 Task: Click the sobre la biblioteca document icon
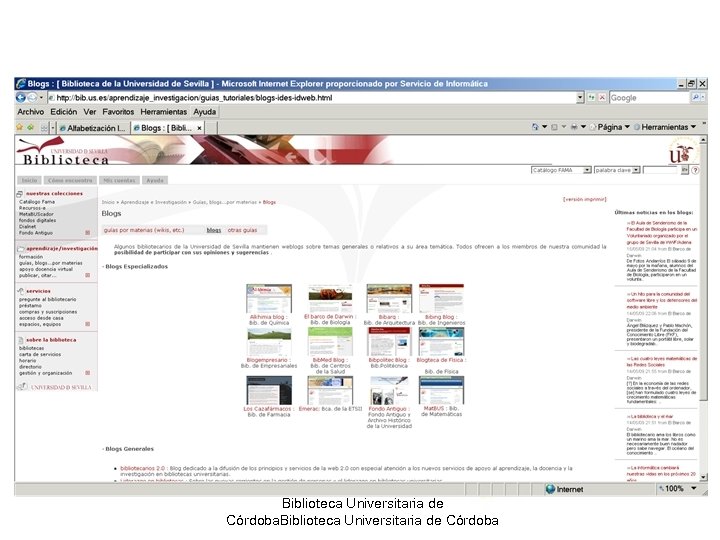(20, 340)
